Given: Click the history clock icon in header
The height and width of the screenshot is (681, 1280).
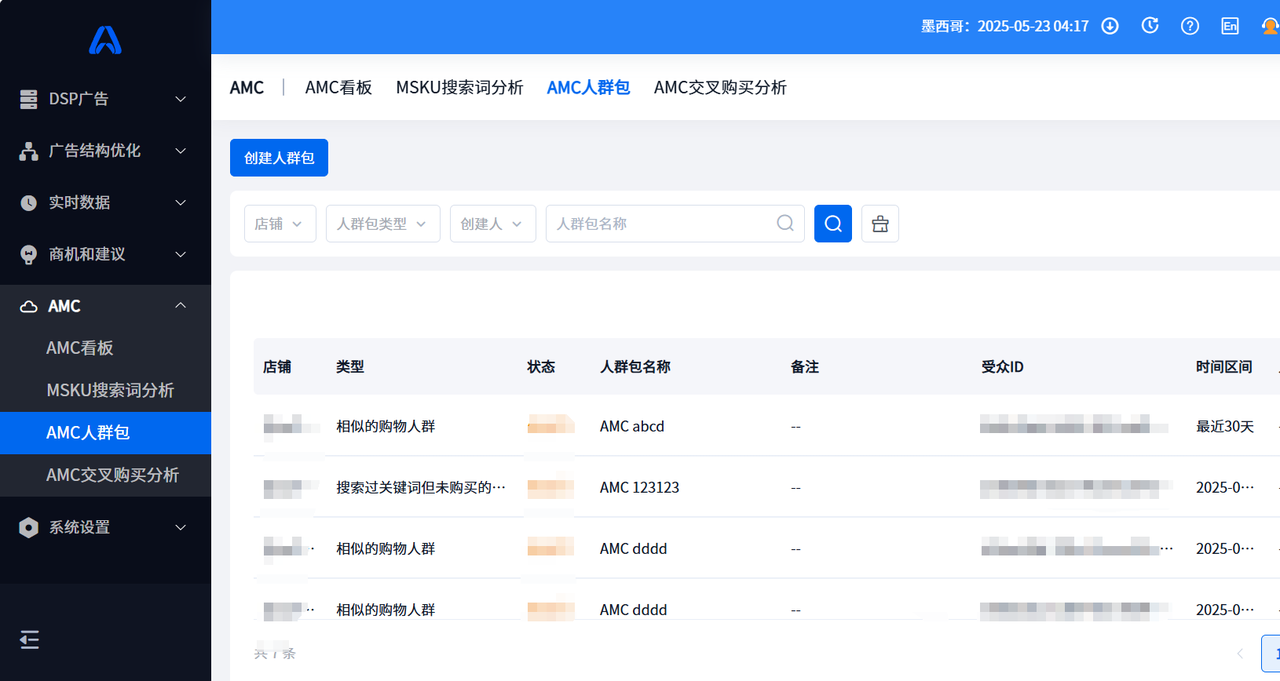Looking at the screenshot, I should 1150,26.
